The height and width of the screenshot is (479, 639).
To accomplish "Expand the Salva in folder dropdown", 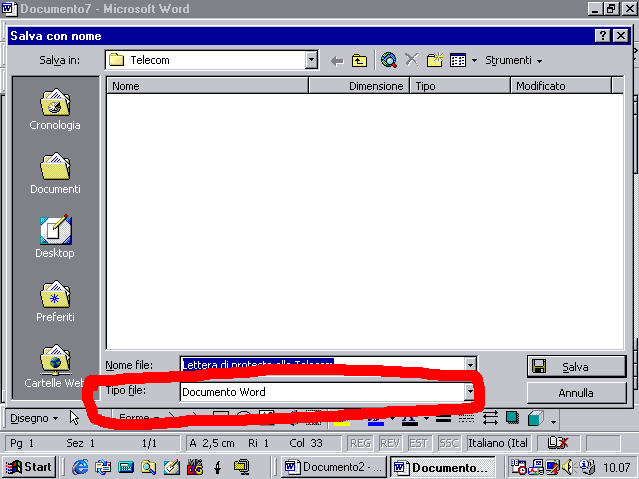I will (311, 60).
